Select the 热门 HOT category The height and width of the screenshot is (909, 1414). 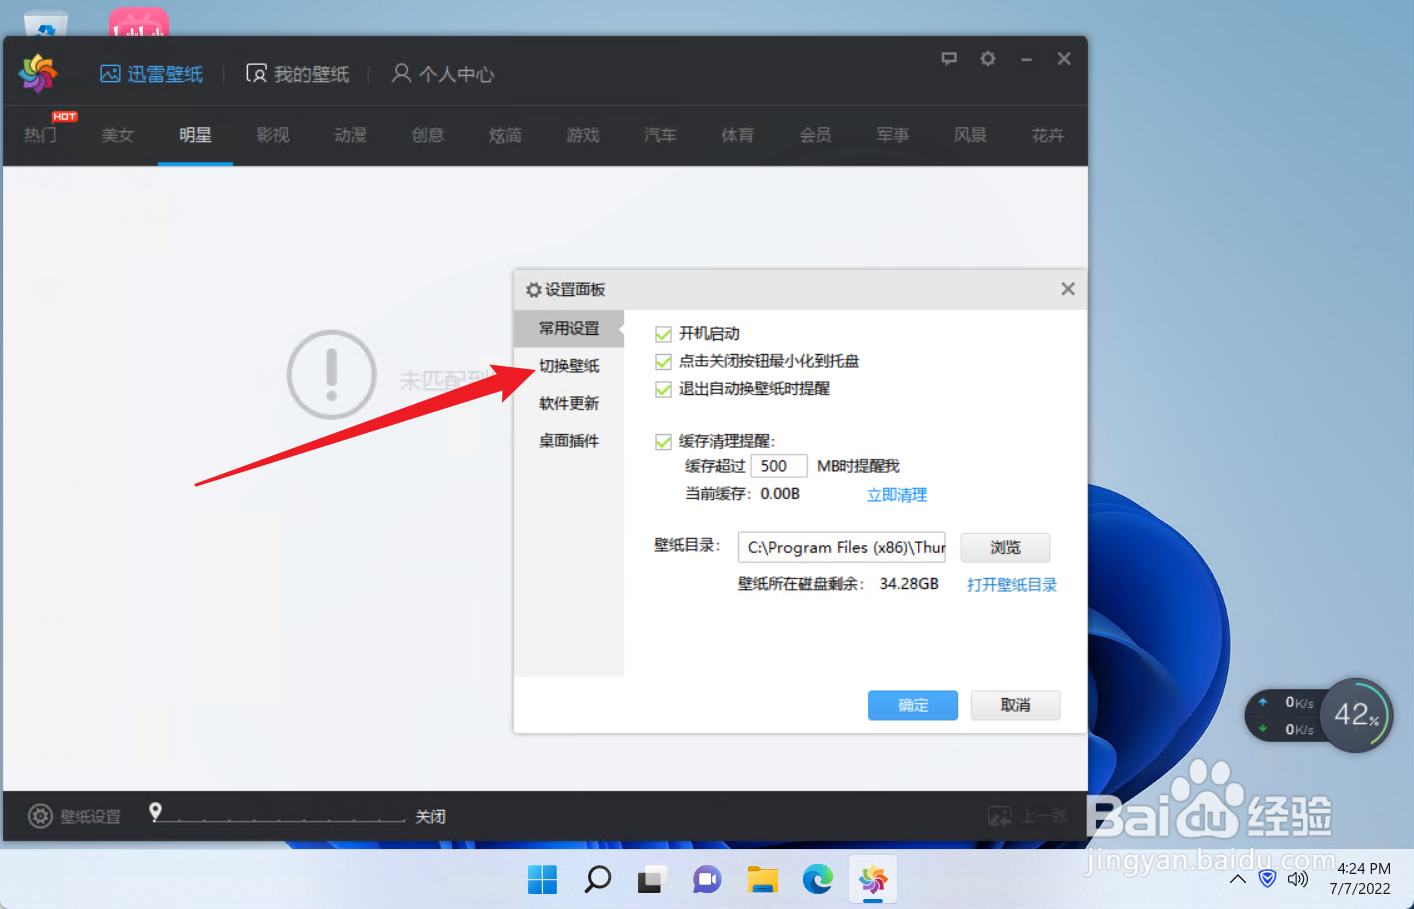[41, 134]
